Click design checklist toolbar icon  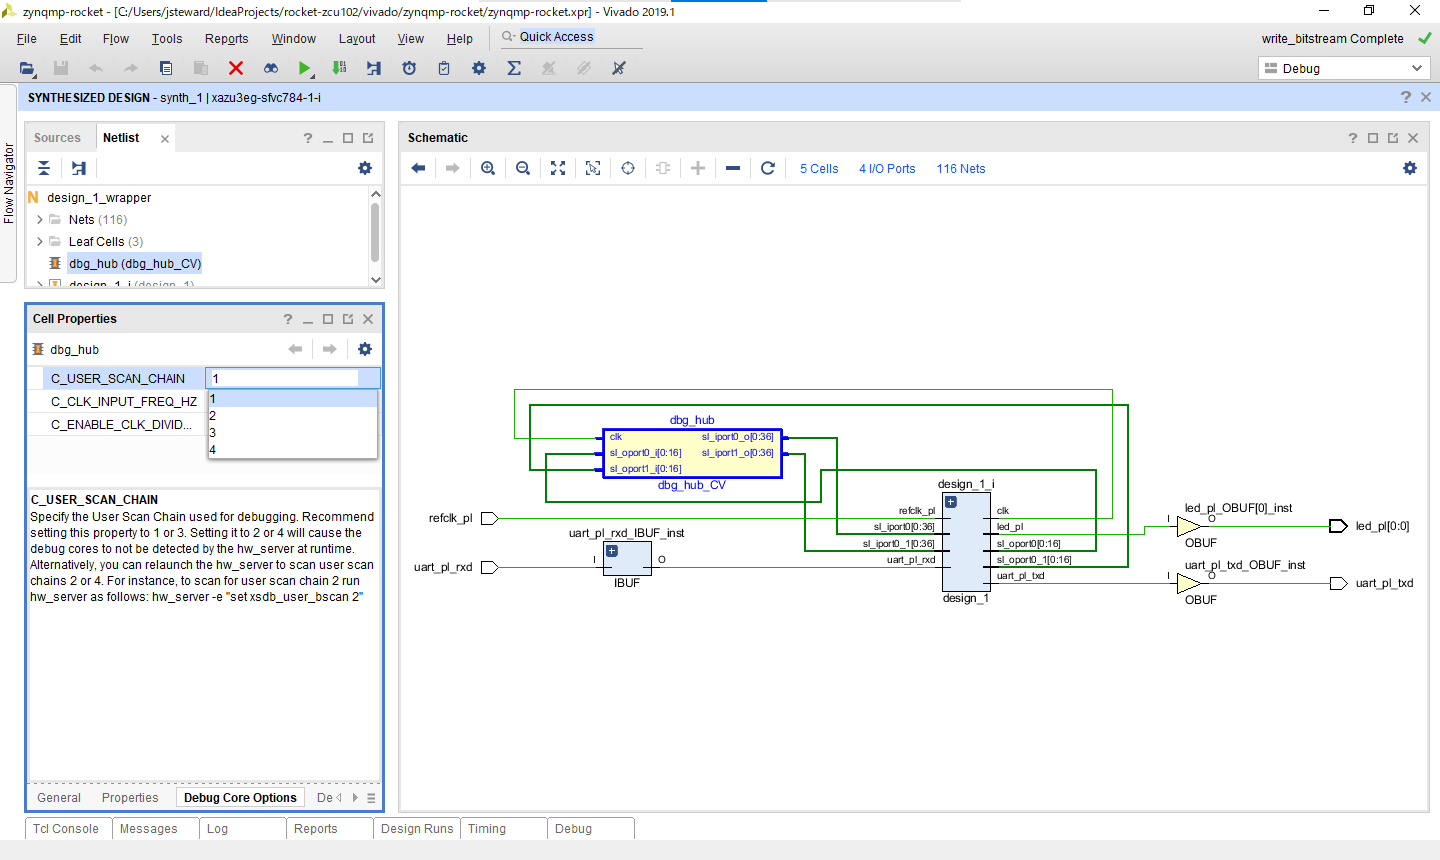click(x=444, y=68)
